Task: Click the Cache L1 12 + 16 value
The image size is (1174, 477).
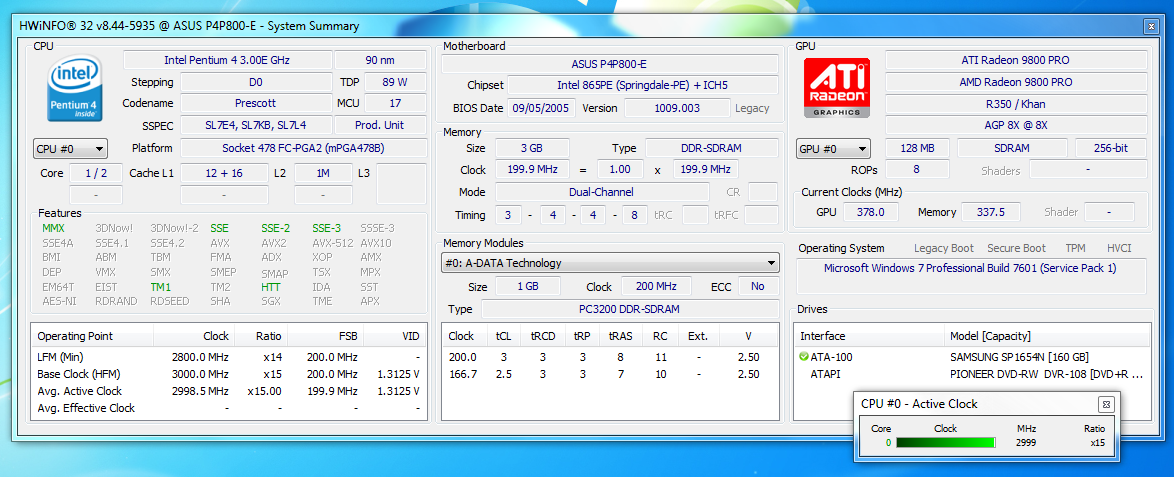Action: pos(224,173)
